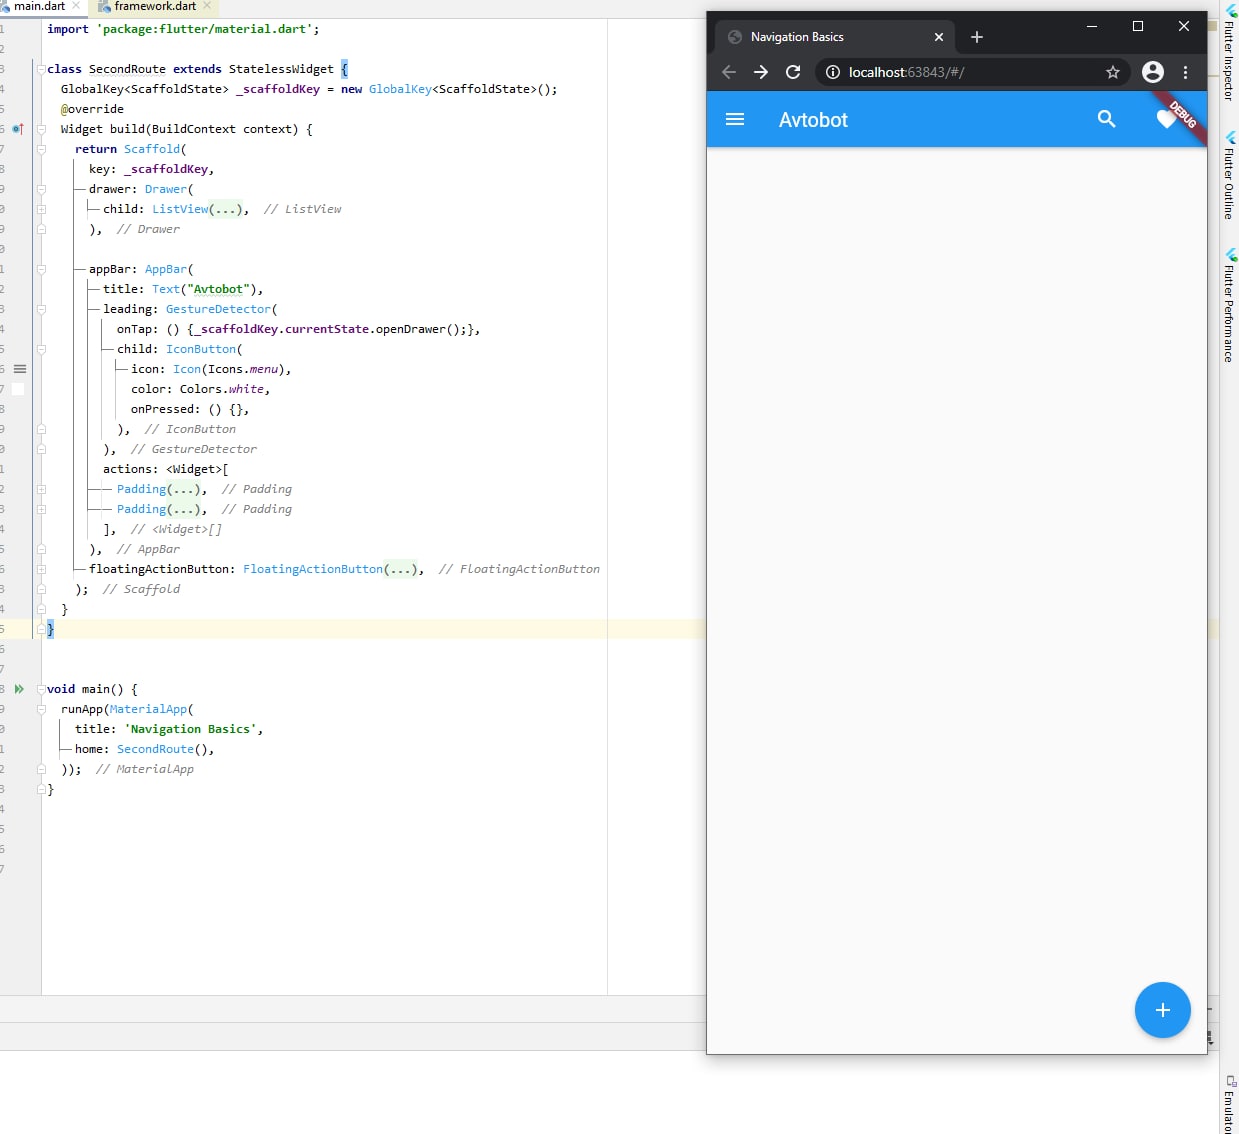
Task: Expand the second folded Padding(...) gutter marker
Action: click(x=41, y=509)
